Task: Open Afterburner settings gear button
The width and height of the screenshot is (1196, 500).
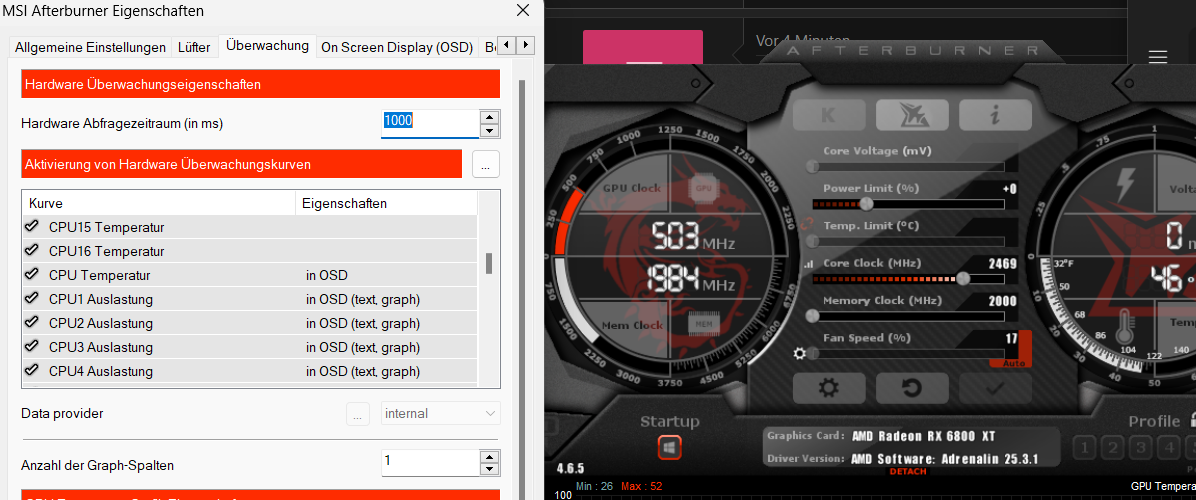Action: tap(829, 388)
